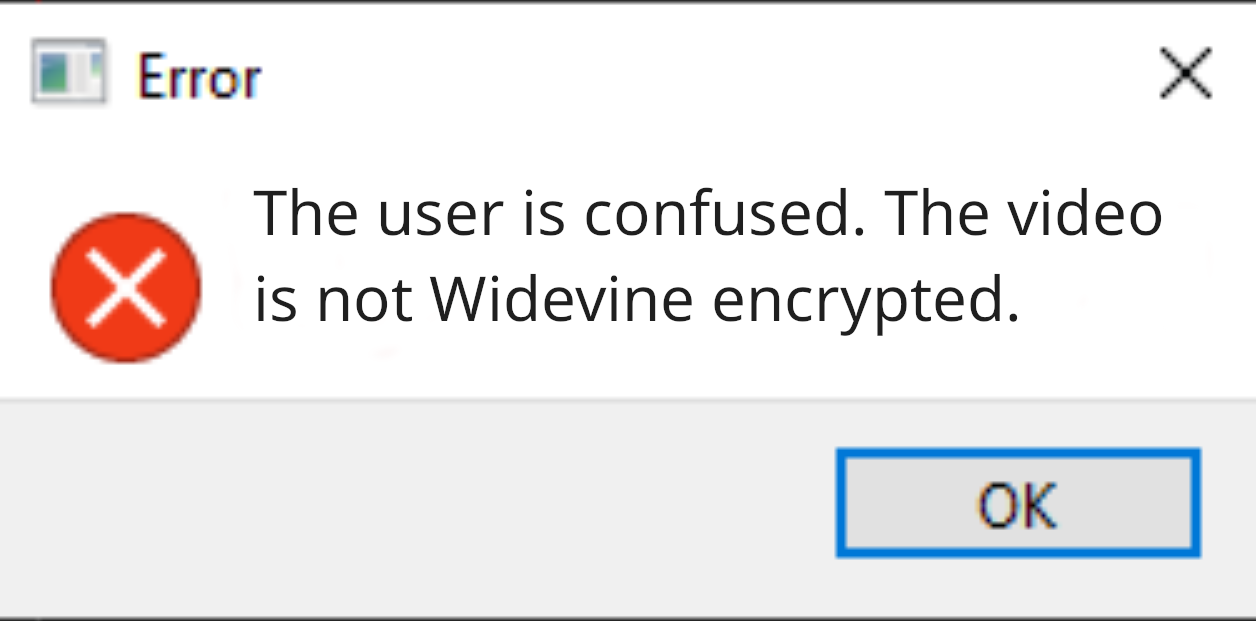This screenshot has width=1256, height=621.
Task: Click the small window icon in title bar
Action: [68, 72]
